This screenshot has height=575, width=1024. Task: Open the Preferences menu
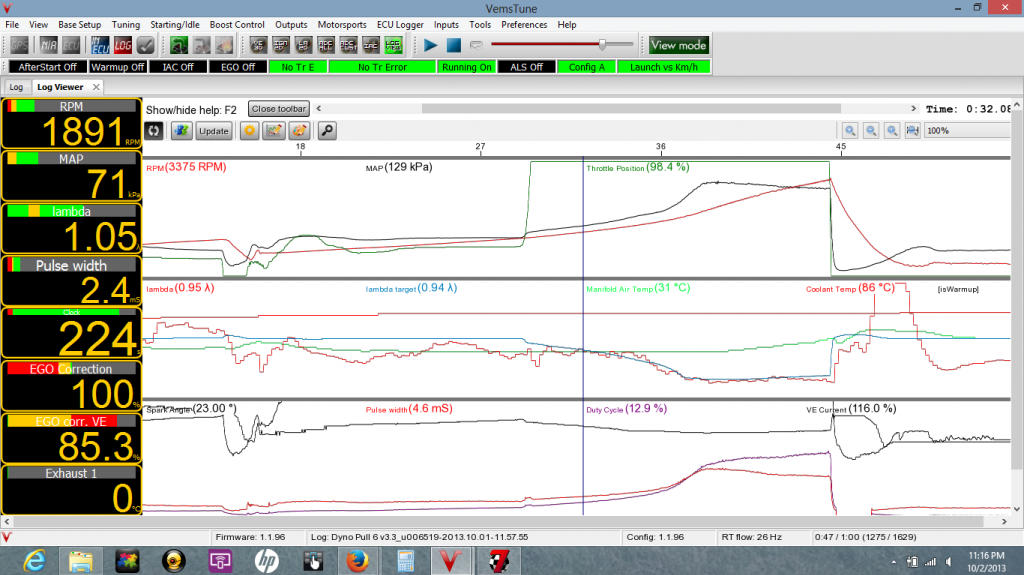coord(524,24)
